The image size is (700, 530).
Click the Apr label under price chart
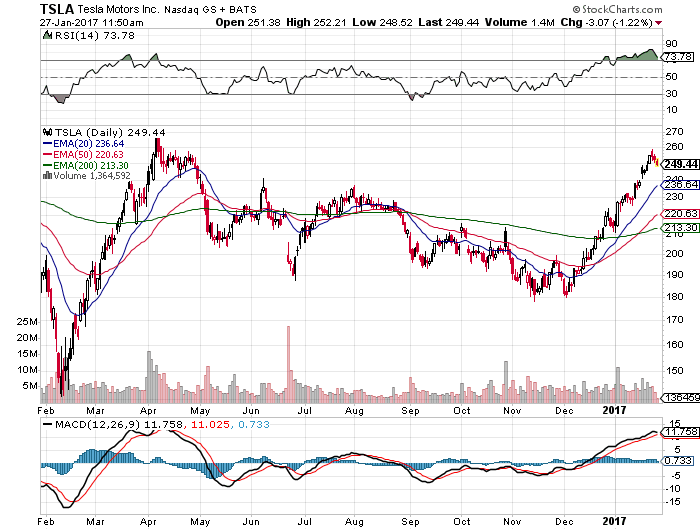point(148,410)
